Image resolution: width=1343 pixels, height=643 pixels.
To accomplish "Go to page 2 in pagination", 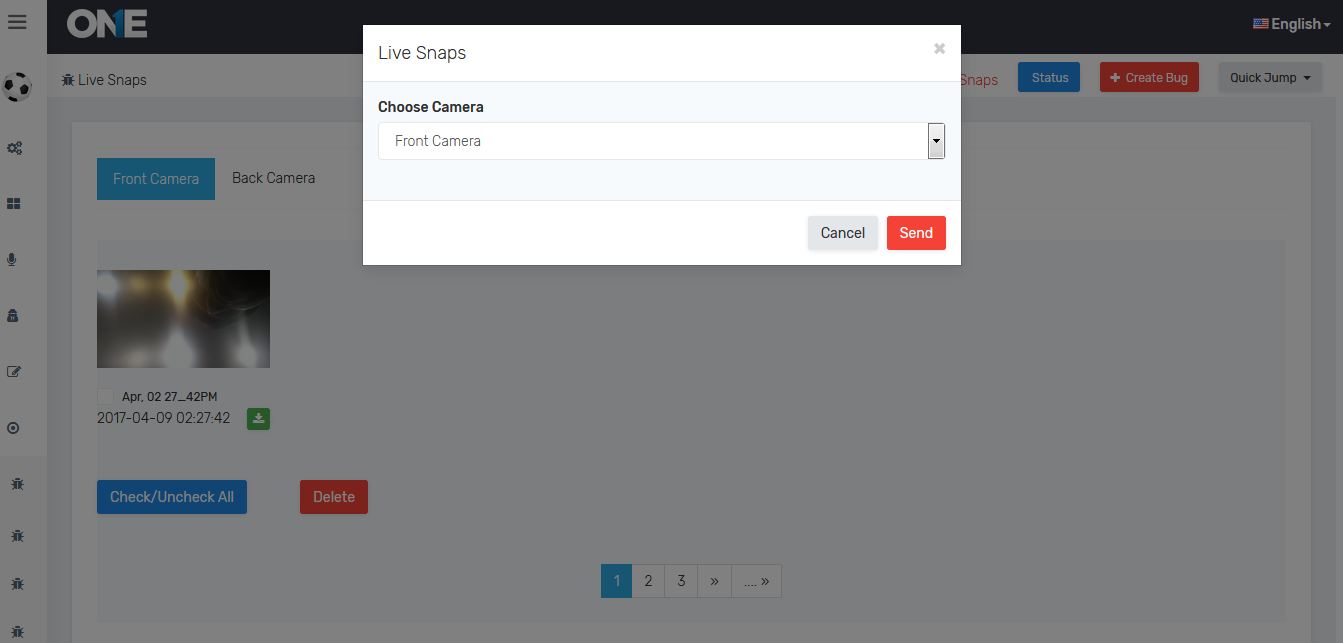I will coord(648,581).
